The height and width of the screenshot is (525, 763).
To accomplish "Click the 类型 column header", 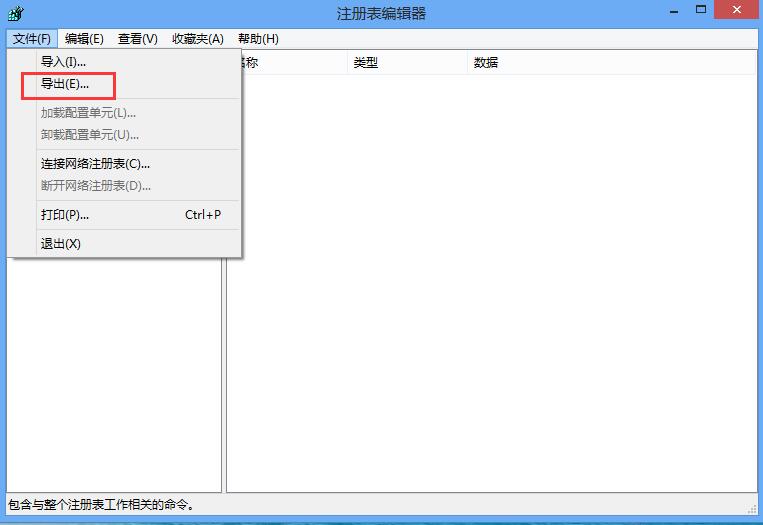I will pos(407,62).
